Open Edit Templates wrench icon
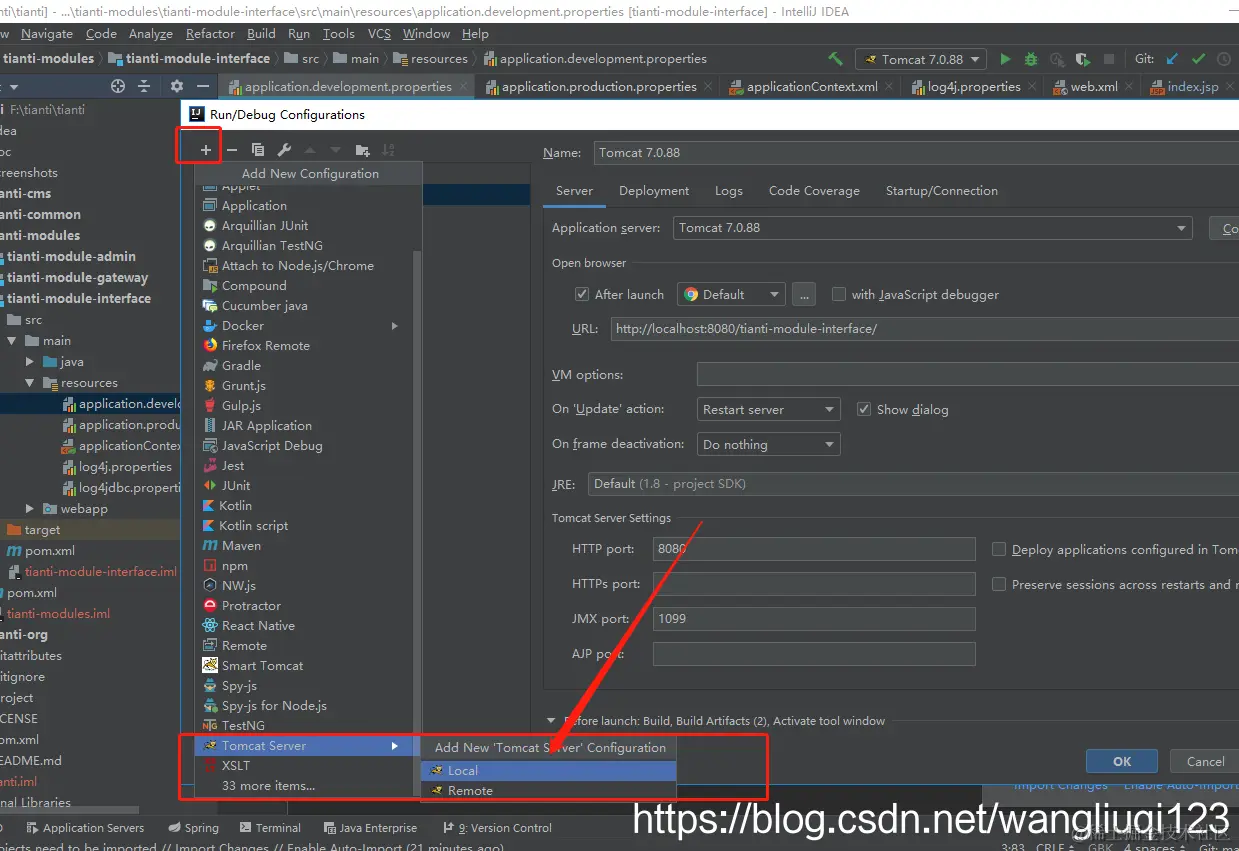The width and height of the screenshot is (1239, 851). [284, 150]
